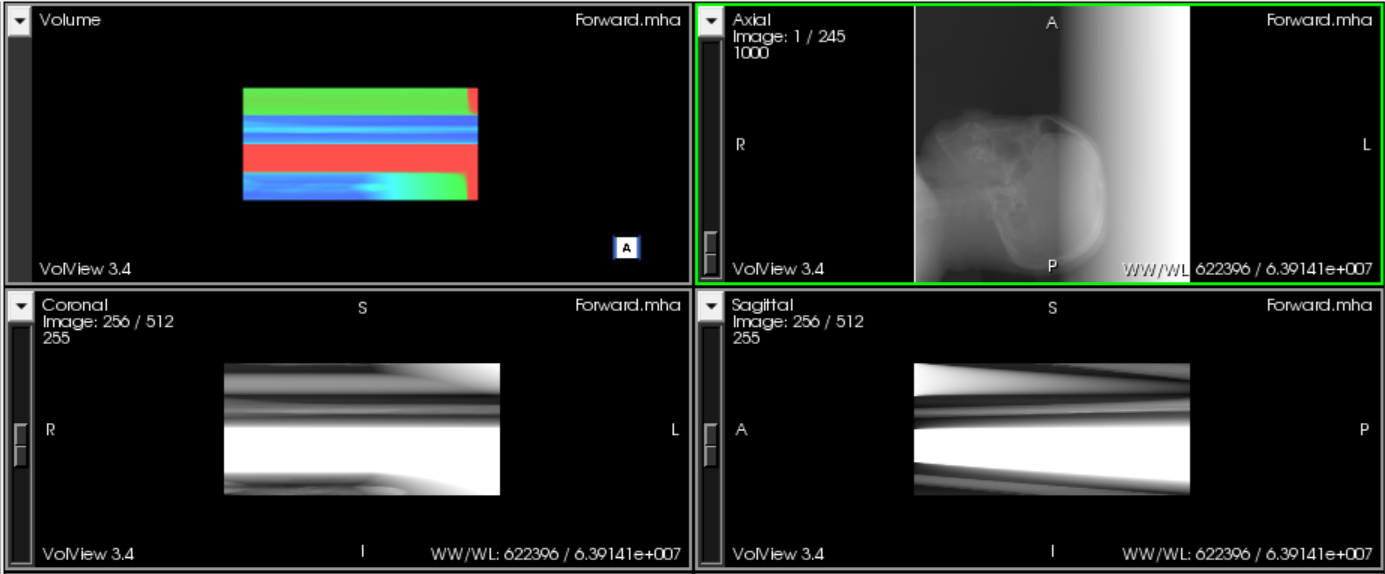The height and width of the screenshot is (574, 1385).
Task: Click the 'R' marker in Coronal view
Action: (x=50, y=430)
